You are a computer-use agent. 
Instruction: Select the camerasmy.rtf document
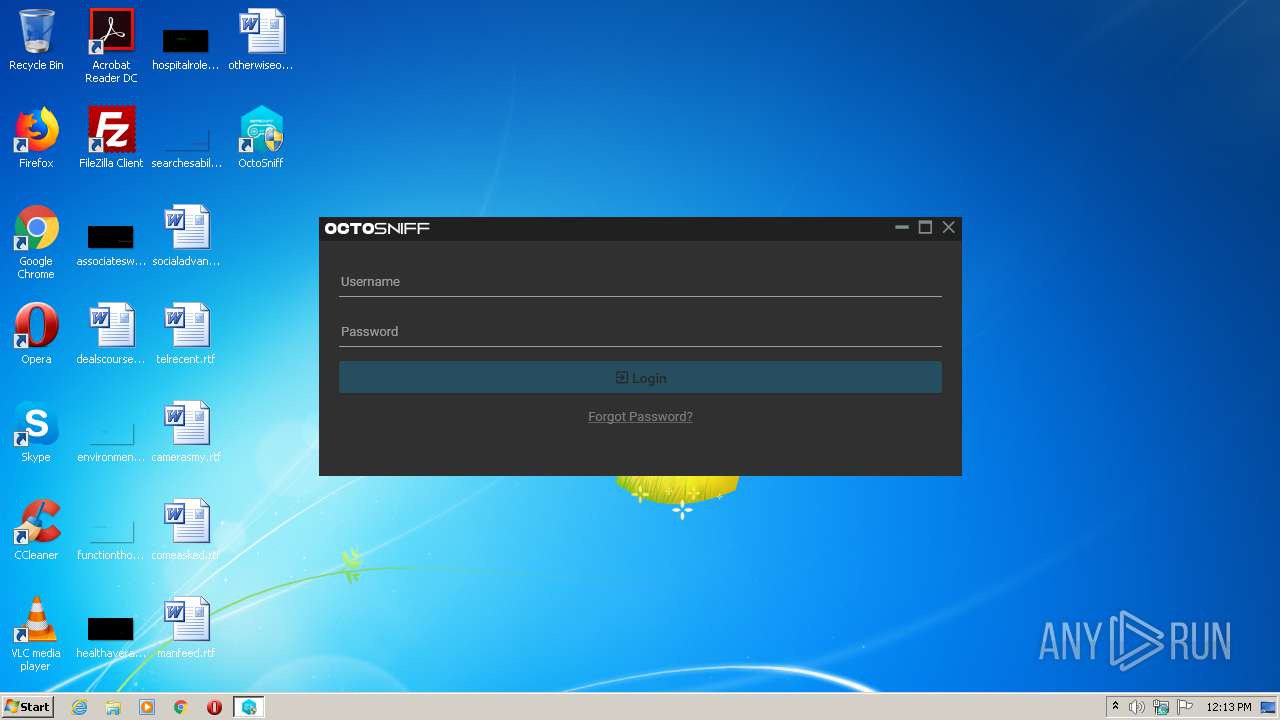click(186, 433)
